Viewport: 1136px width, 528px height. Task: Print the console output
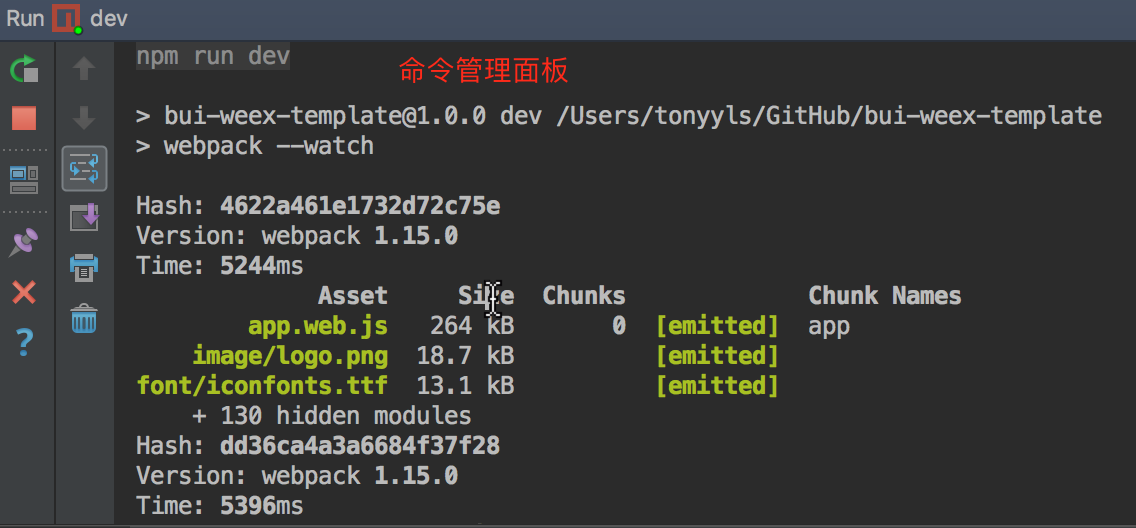pyautogui.click(x=84, y=267)
